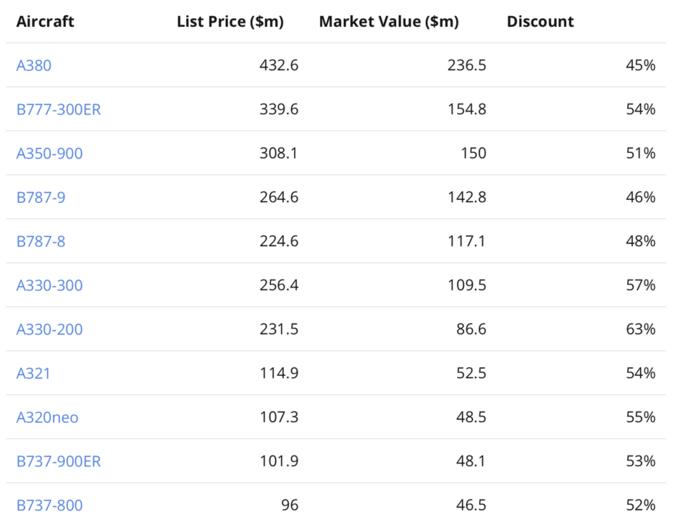Click the Discount column header
The width and height of the screenshot is (680, 525).
(x=540, y=21)
